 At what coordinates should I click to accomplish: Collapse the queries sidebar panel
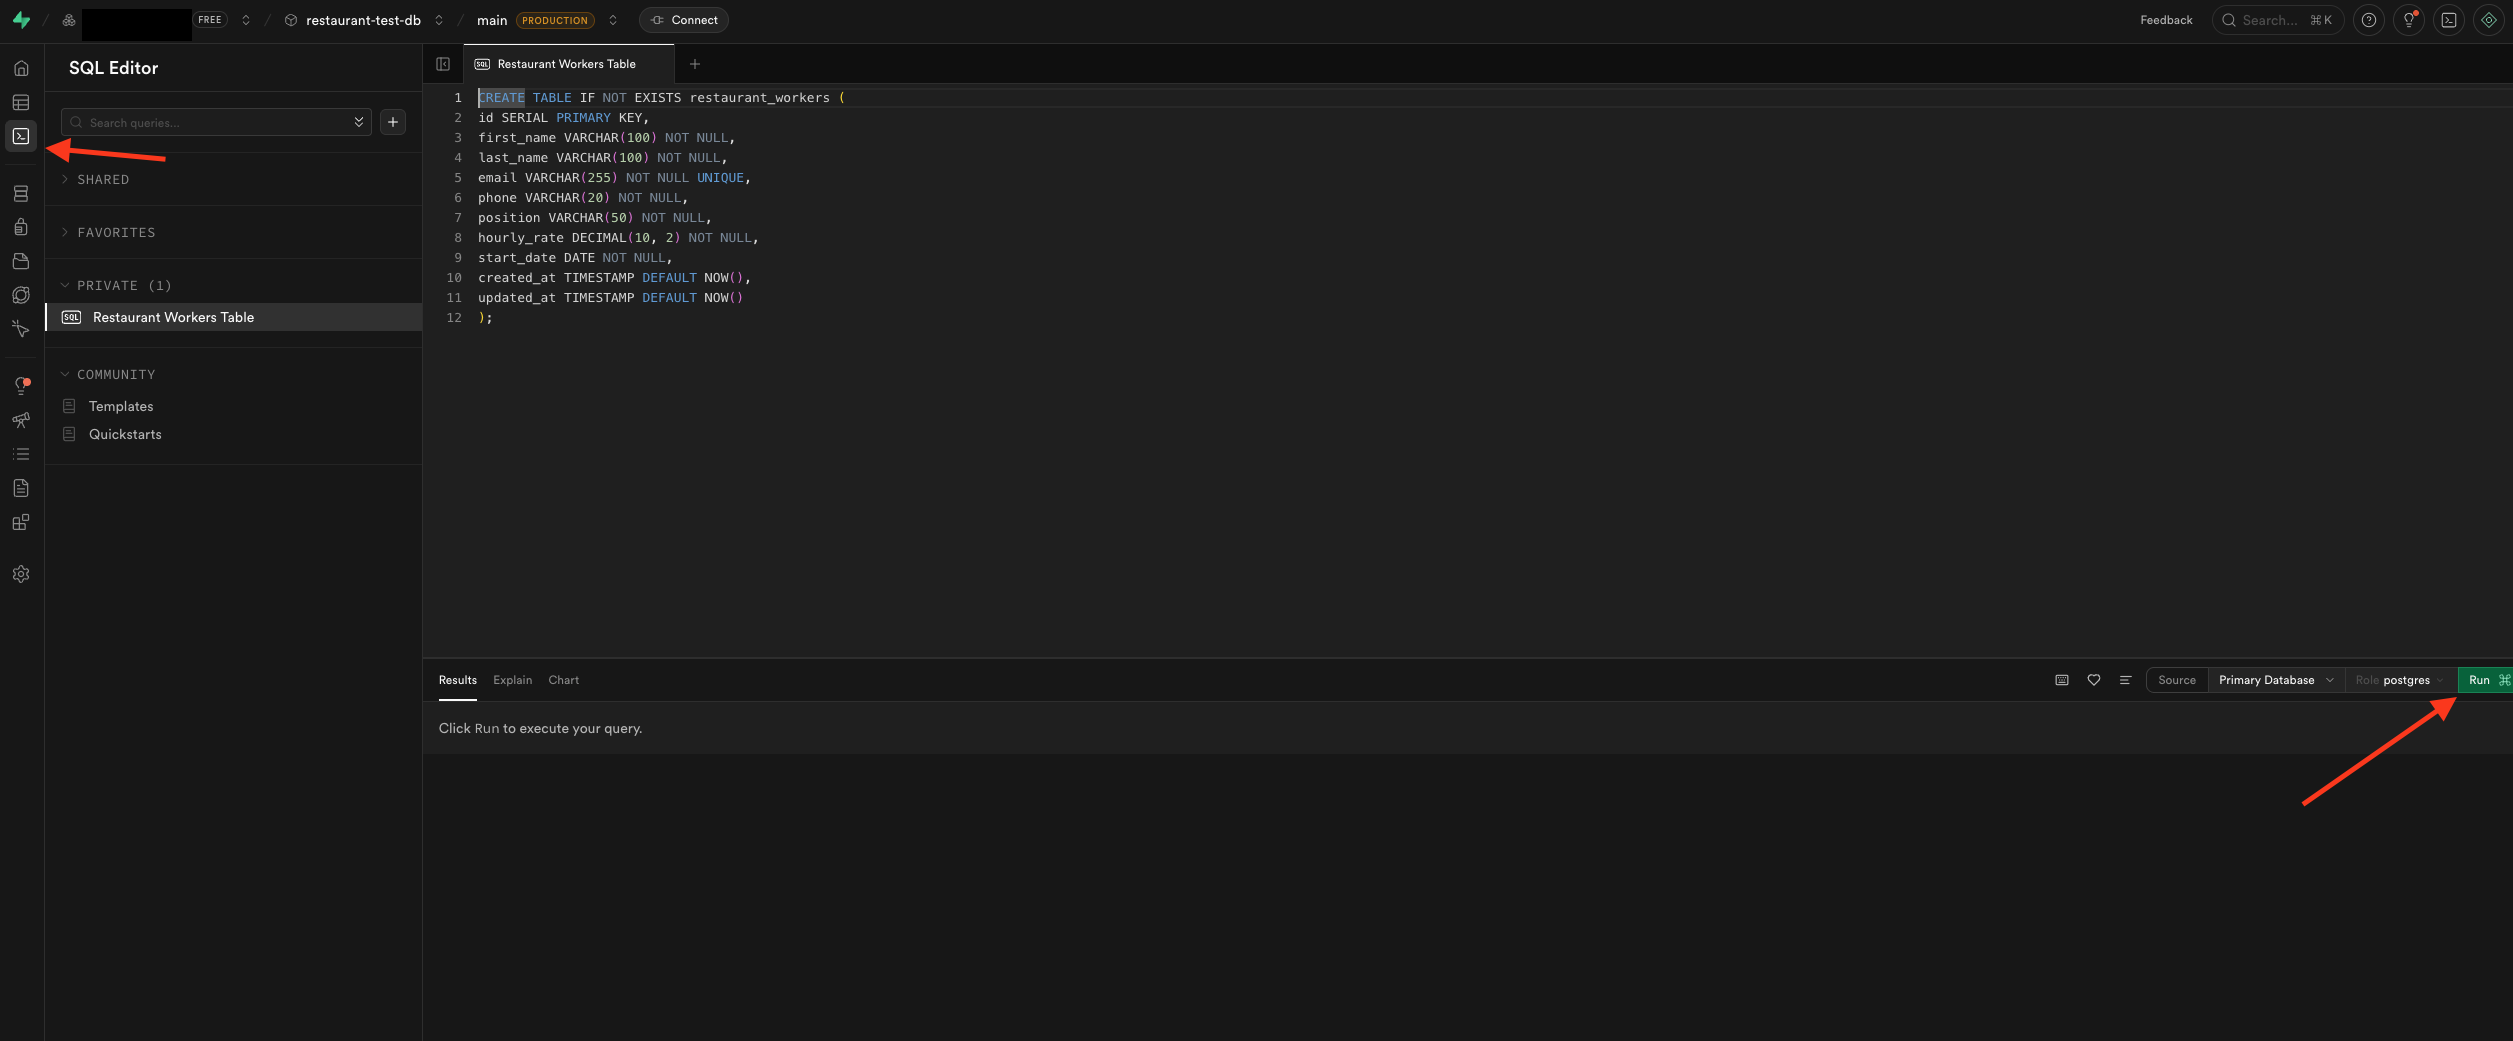tap(443, 64)
